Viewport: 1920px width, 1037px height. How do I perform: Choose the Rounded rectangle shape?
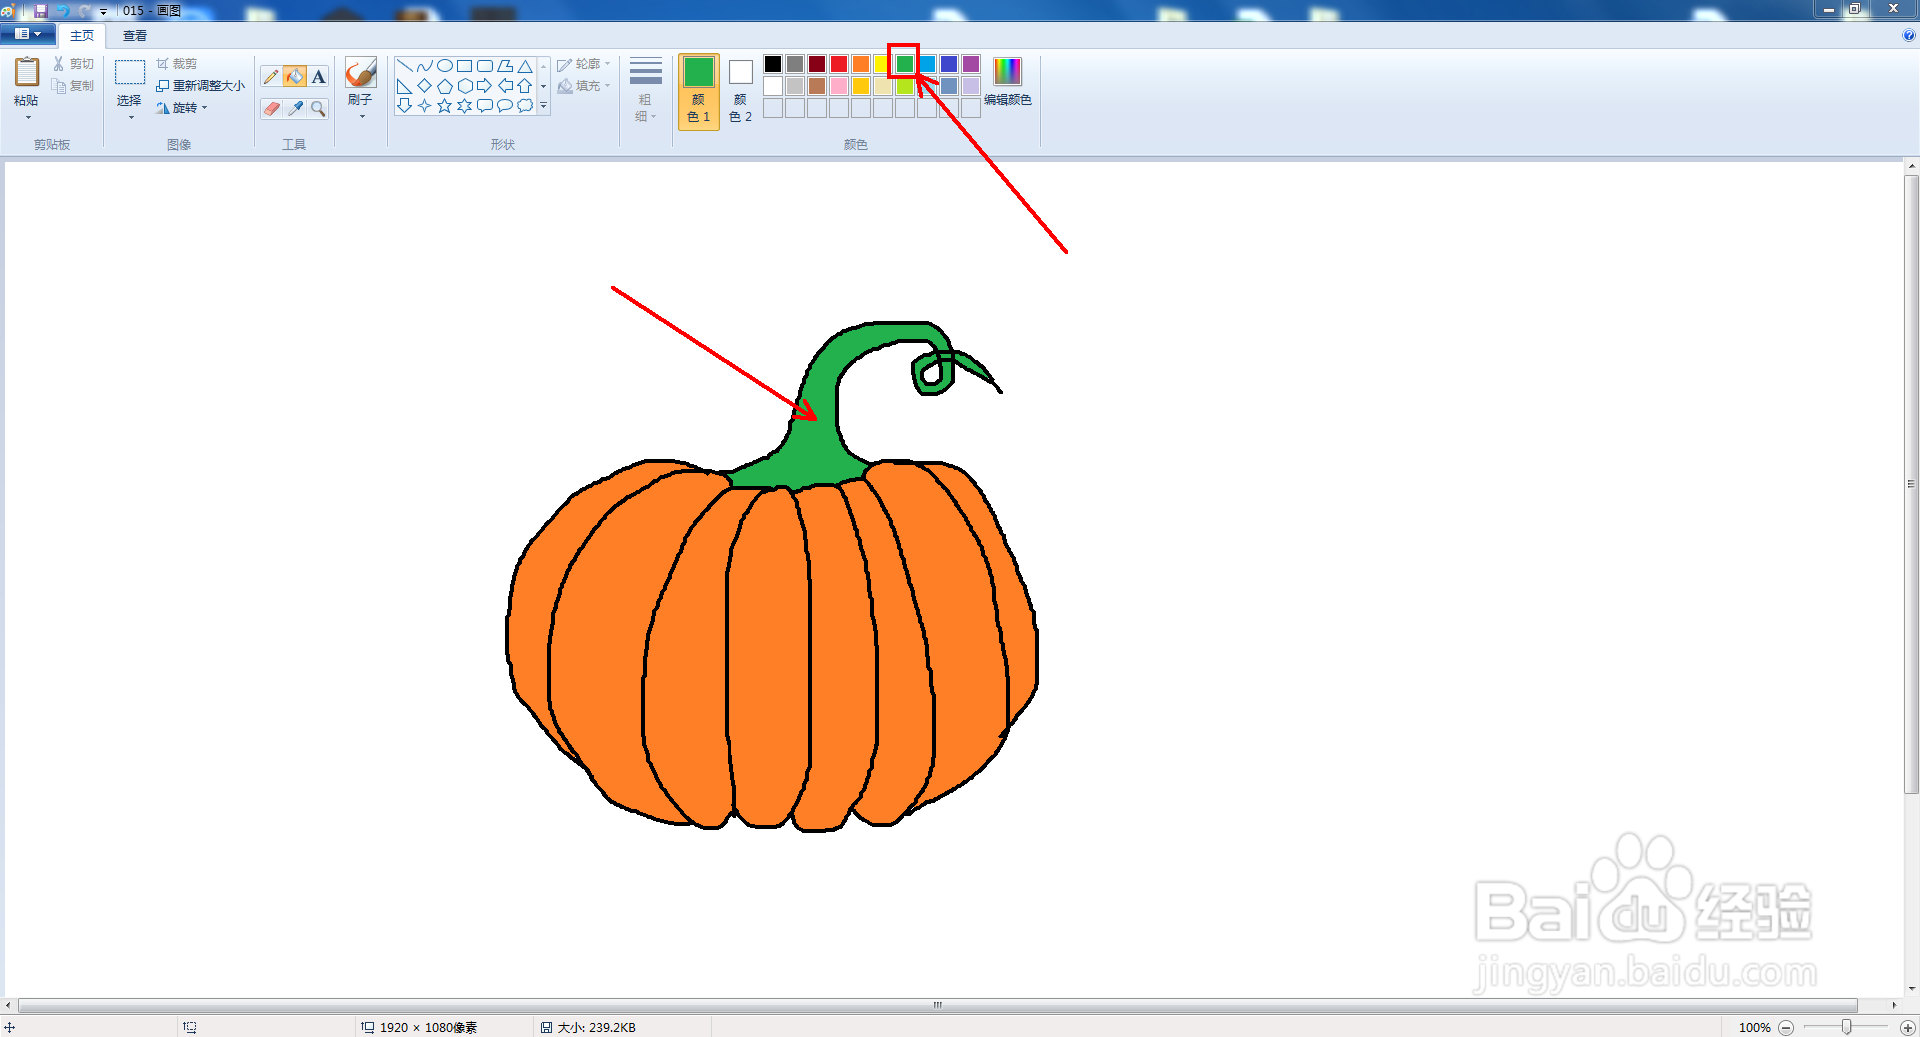click(x=485, y=66)
